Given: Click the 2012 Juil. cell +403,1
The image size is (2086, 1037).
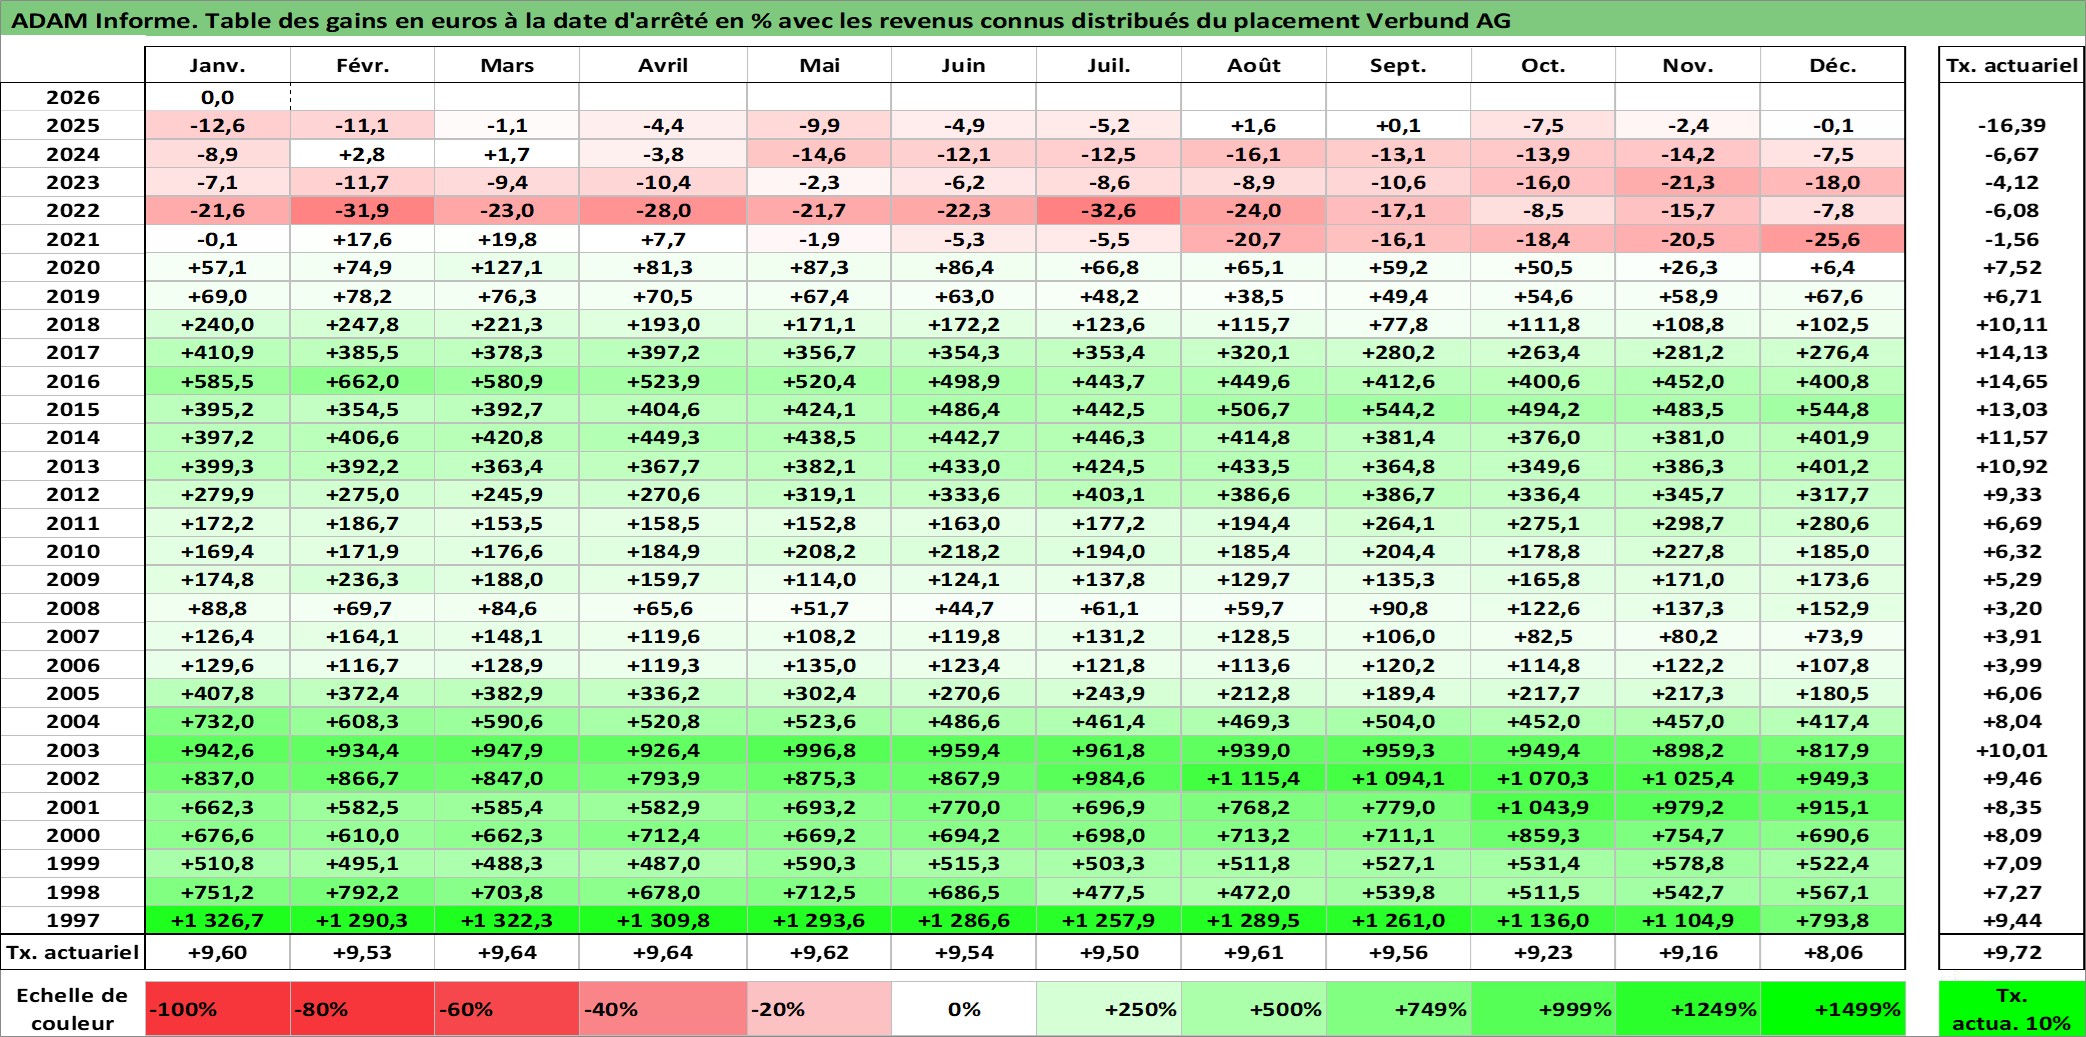Looking at the screenshot, I should [1109, 494].
